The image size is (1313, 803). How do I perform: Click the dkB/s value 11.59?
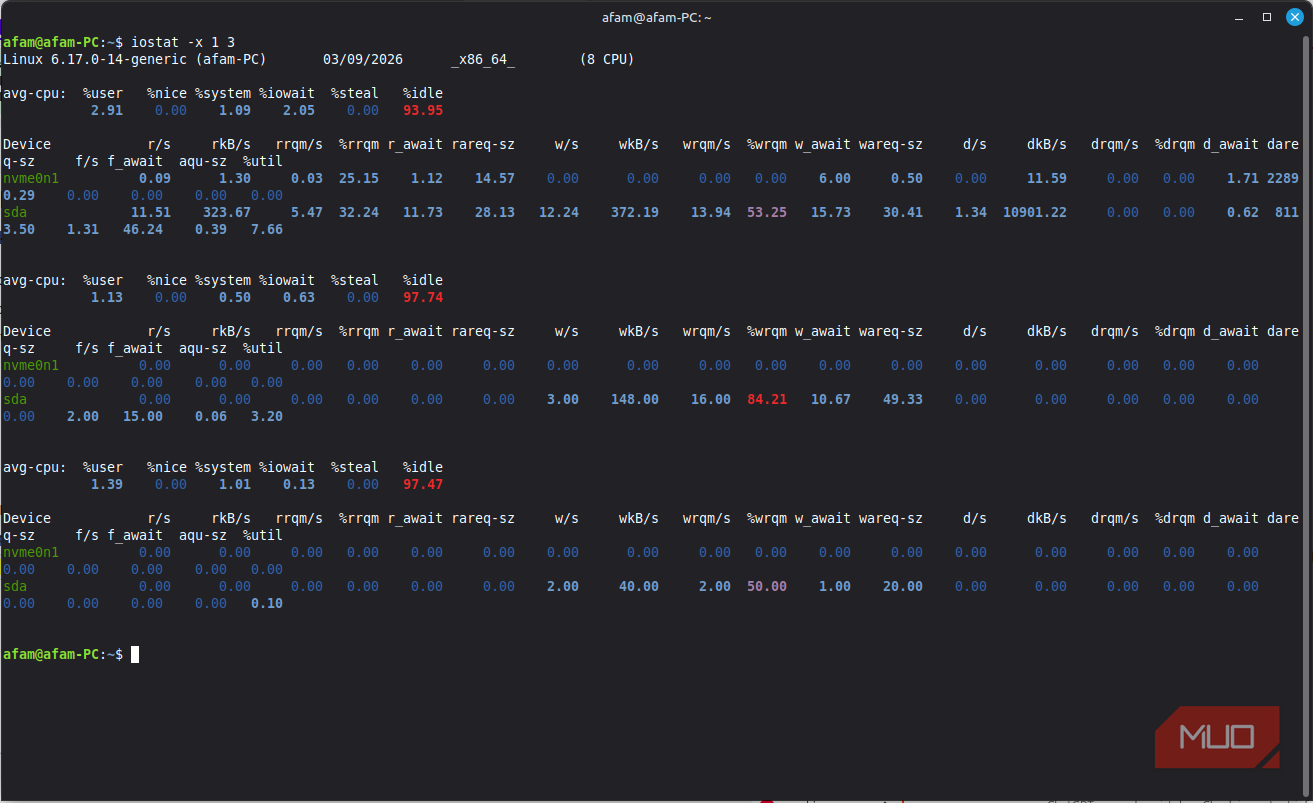pyautogui.click(x=1047, y=178)
